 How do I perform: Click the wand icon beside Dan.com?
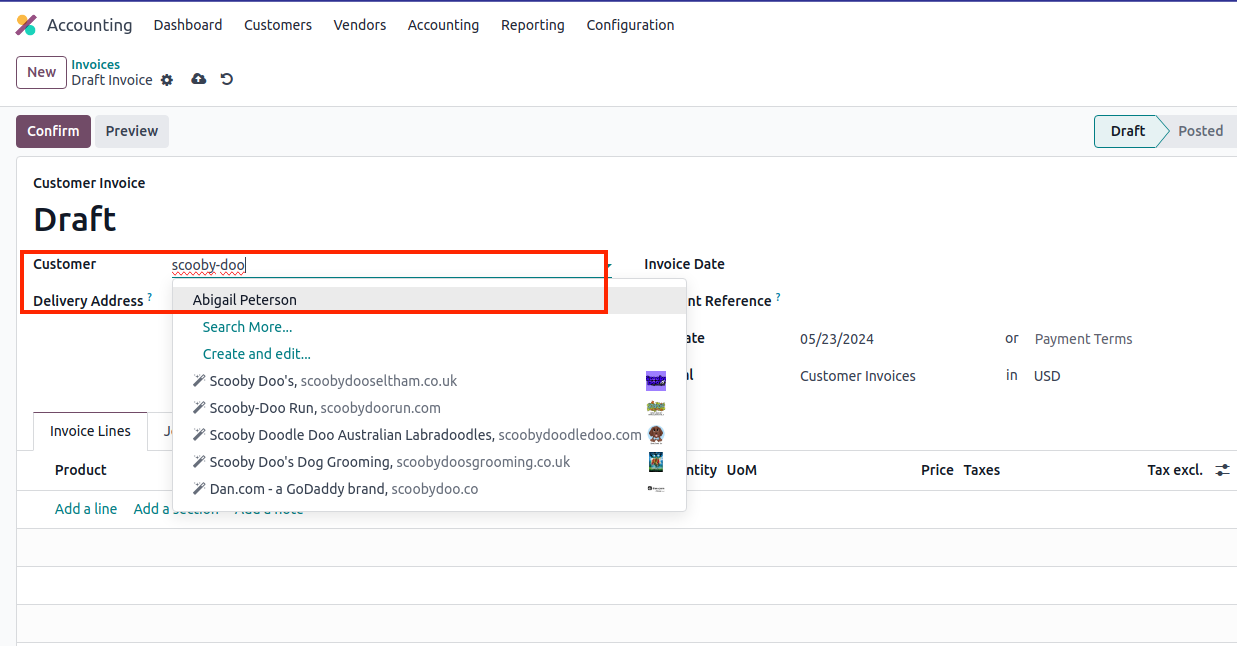click(199, 489)
